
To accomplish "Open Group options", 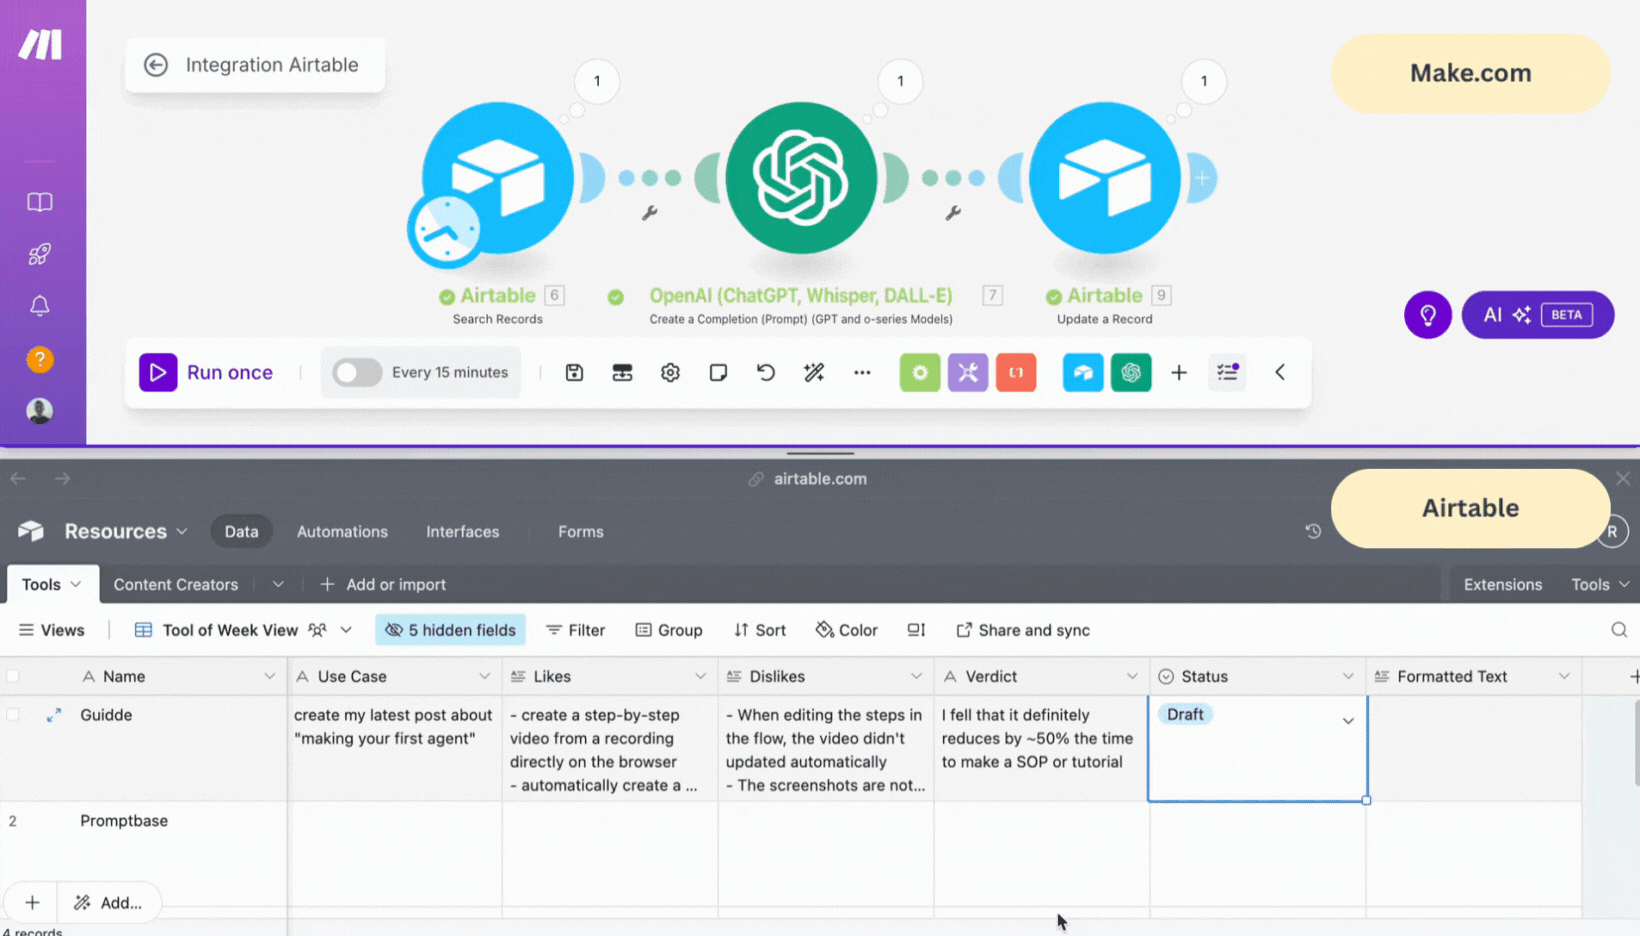I will 669,631.
